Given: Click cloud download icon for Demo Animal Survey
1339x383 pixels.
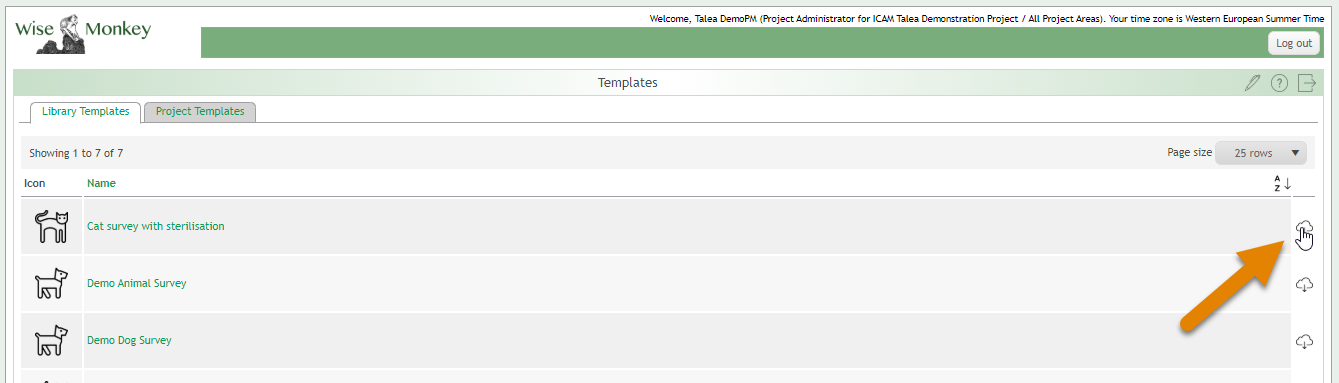Looking at the screenshot, I should coord(1304,285).
